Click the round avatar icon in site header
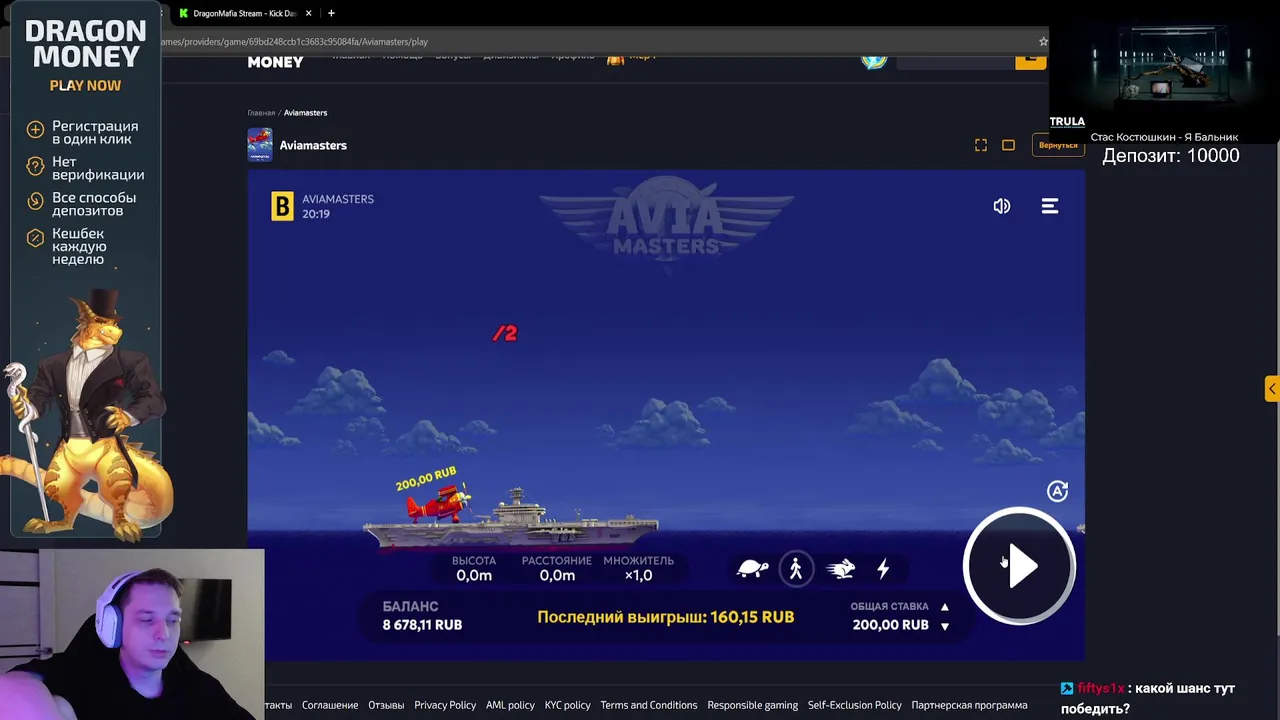The width and height of the screenshot is (1280, 720). point(875,59)
